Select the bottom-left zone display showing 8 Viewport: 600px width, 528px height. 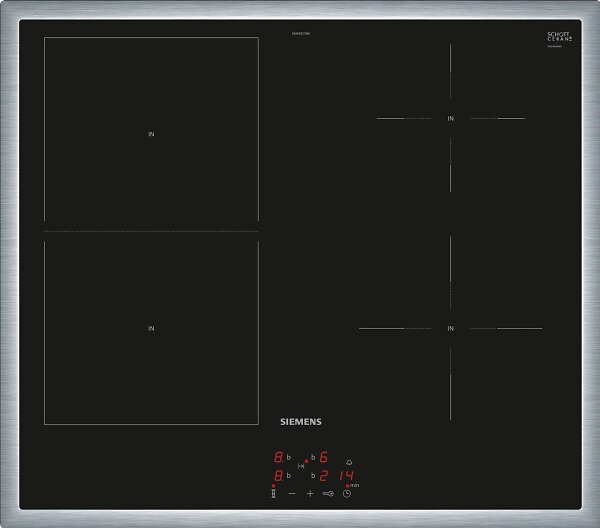tap(279, 476)
